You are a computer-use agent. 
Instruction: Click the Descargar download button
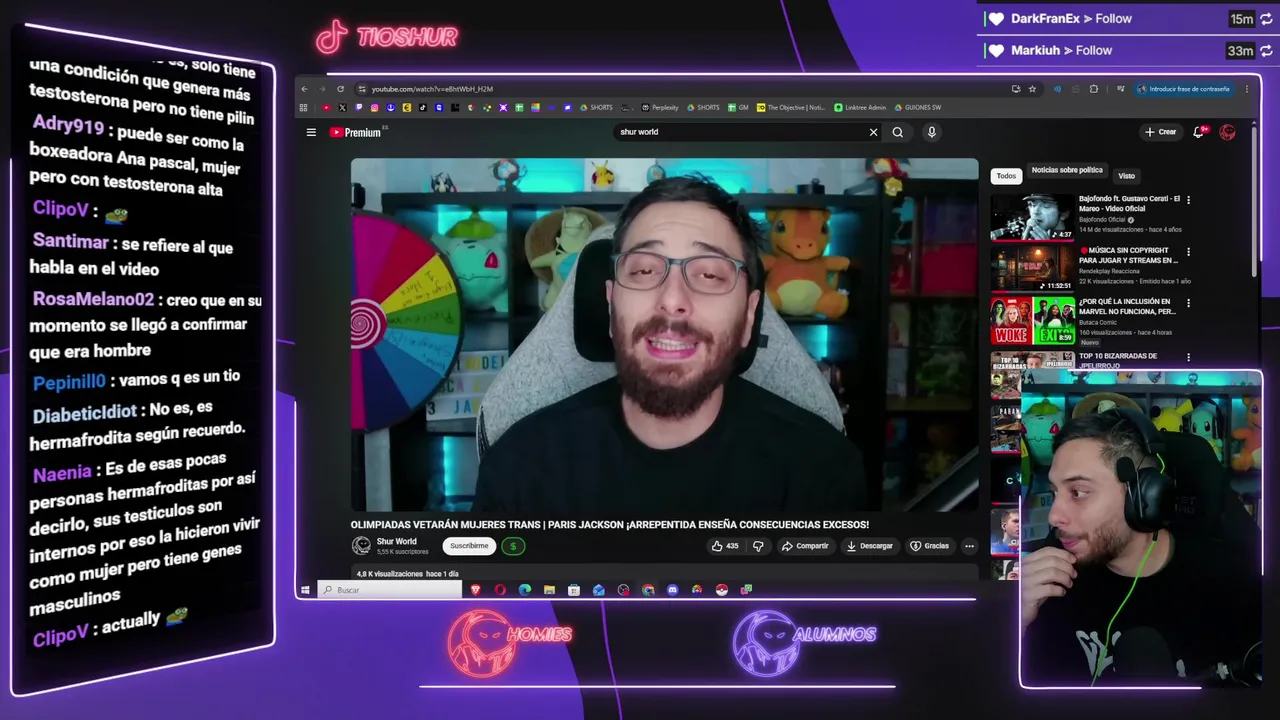pyautogui.click(x=869, y=546)
